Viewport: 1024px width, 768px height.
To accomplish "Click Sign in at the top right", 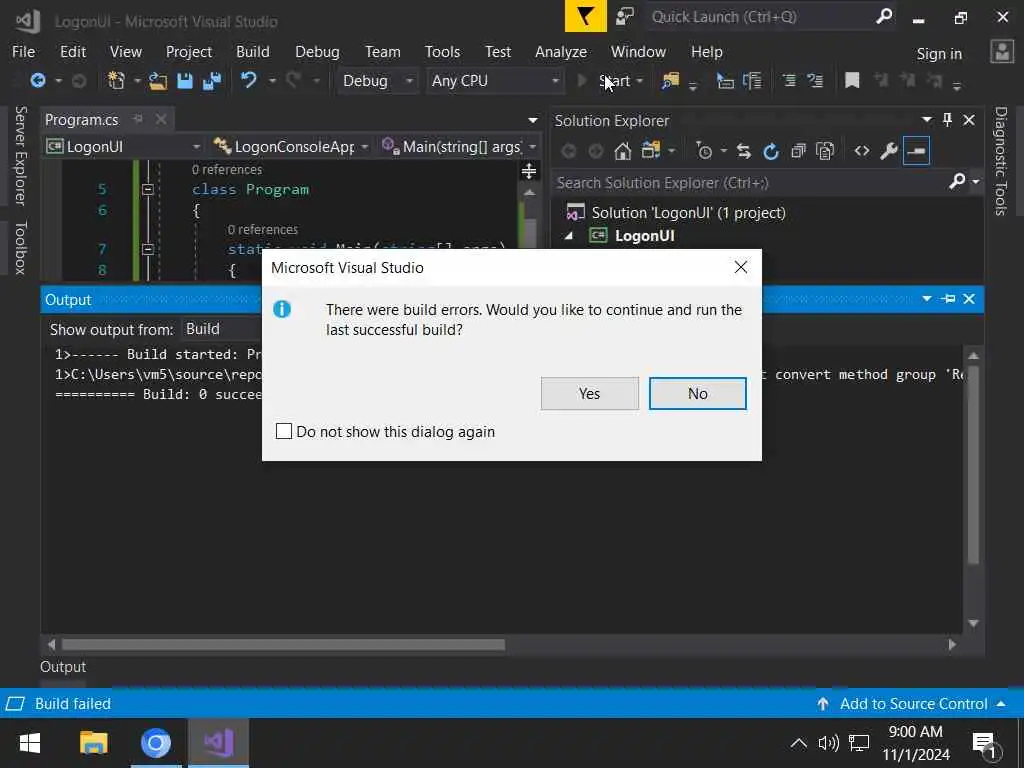I will 939,54.
